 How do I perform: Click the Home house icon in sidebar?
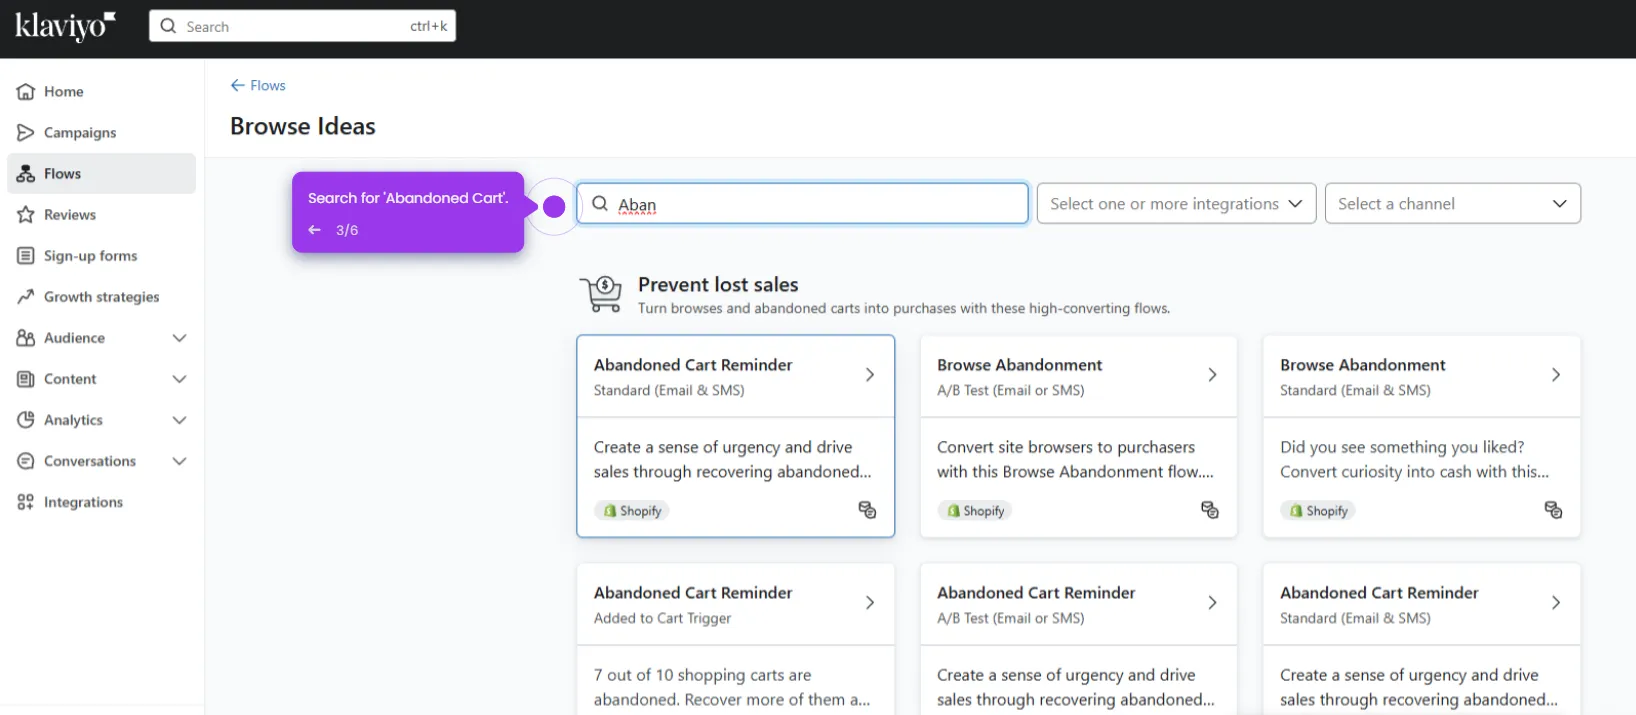pyautogui.click(x=26, y=92)
